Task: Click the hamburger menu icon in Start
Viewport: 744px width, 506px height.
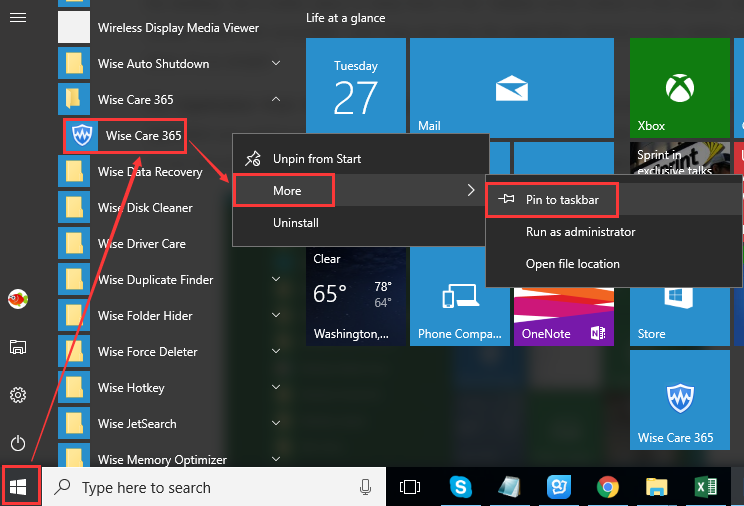Action: tap(18, 18)
